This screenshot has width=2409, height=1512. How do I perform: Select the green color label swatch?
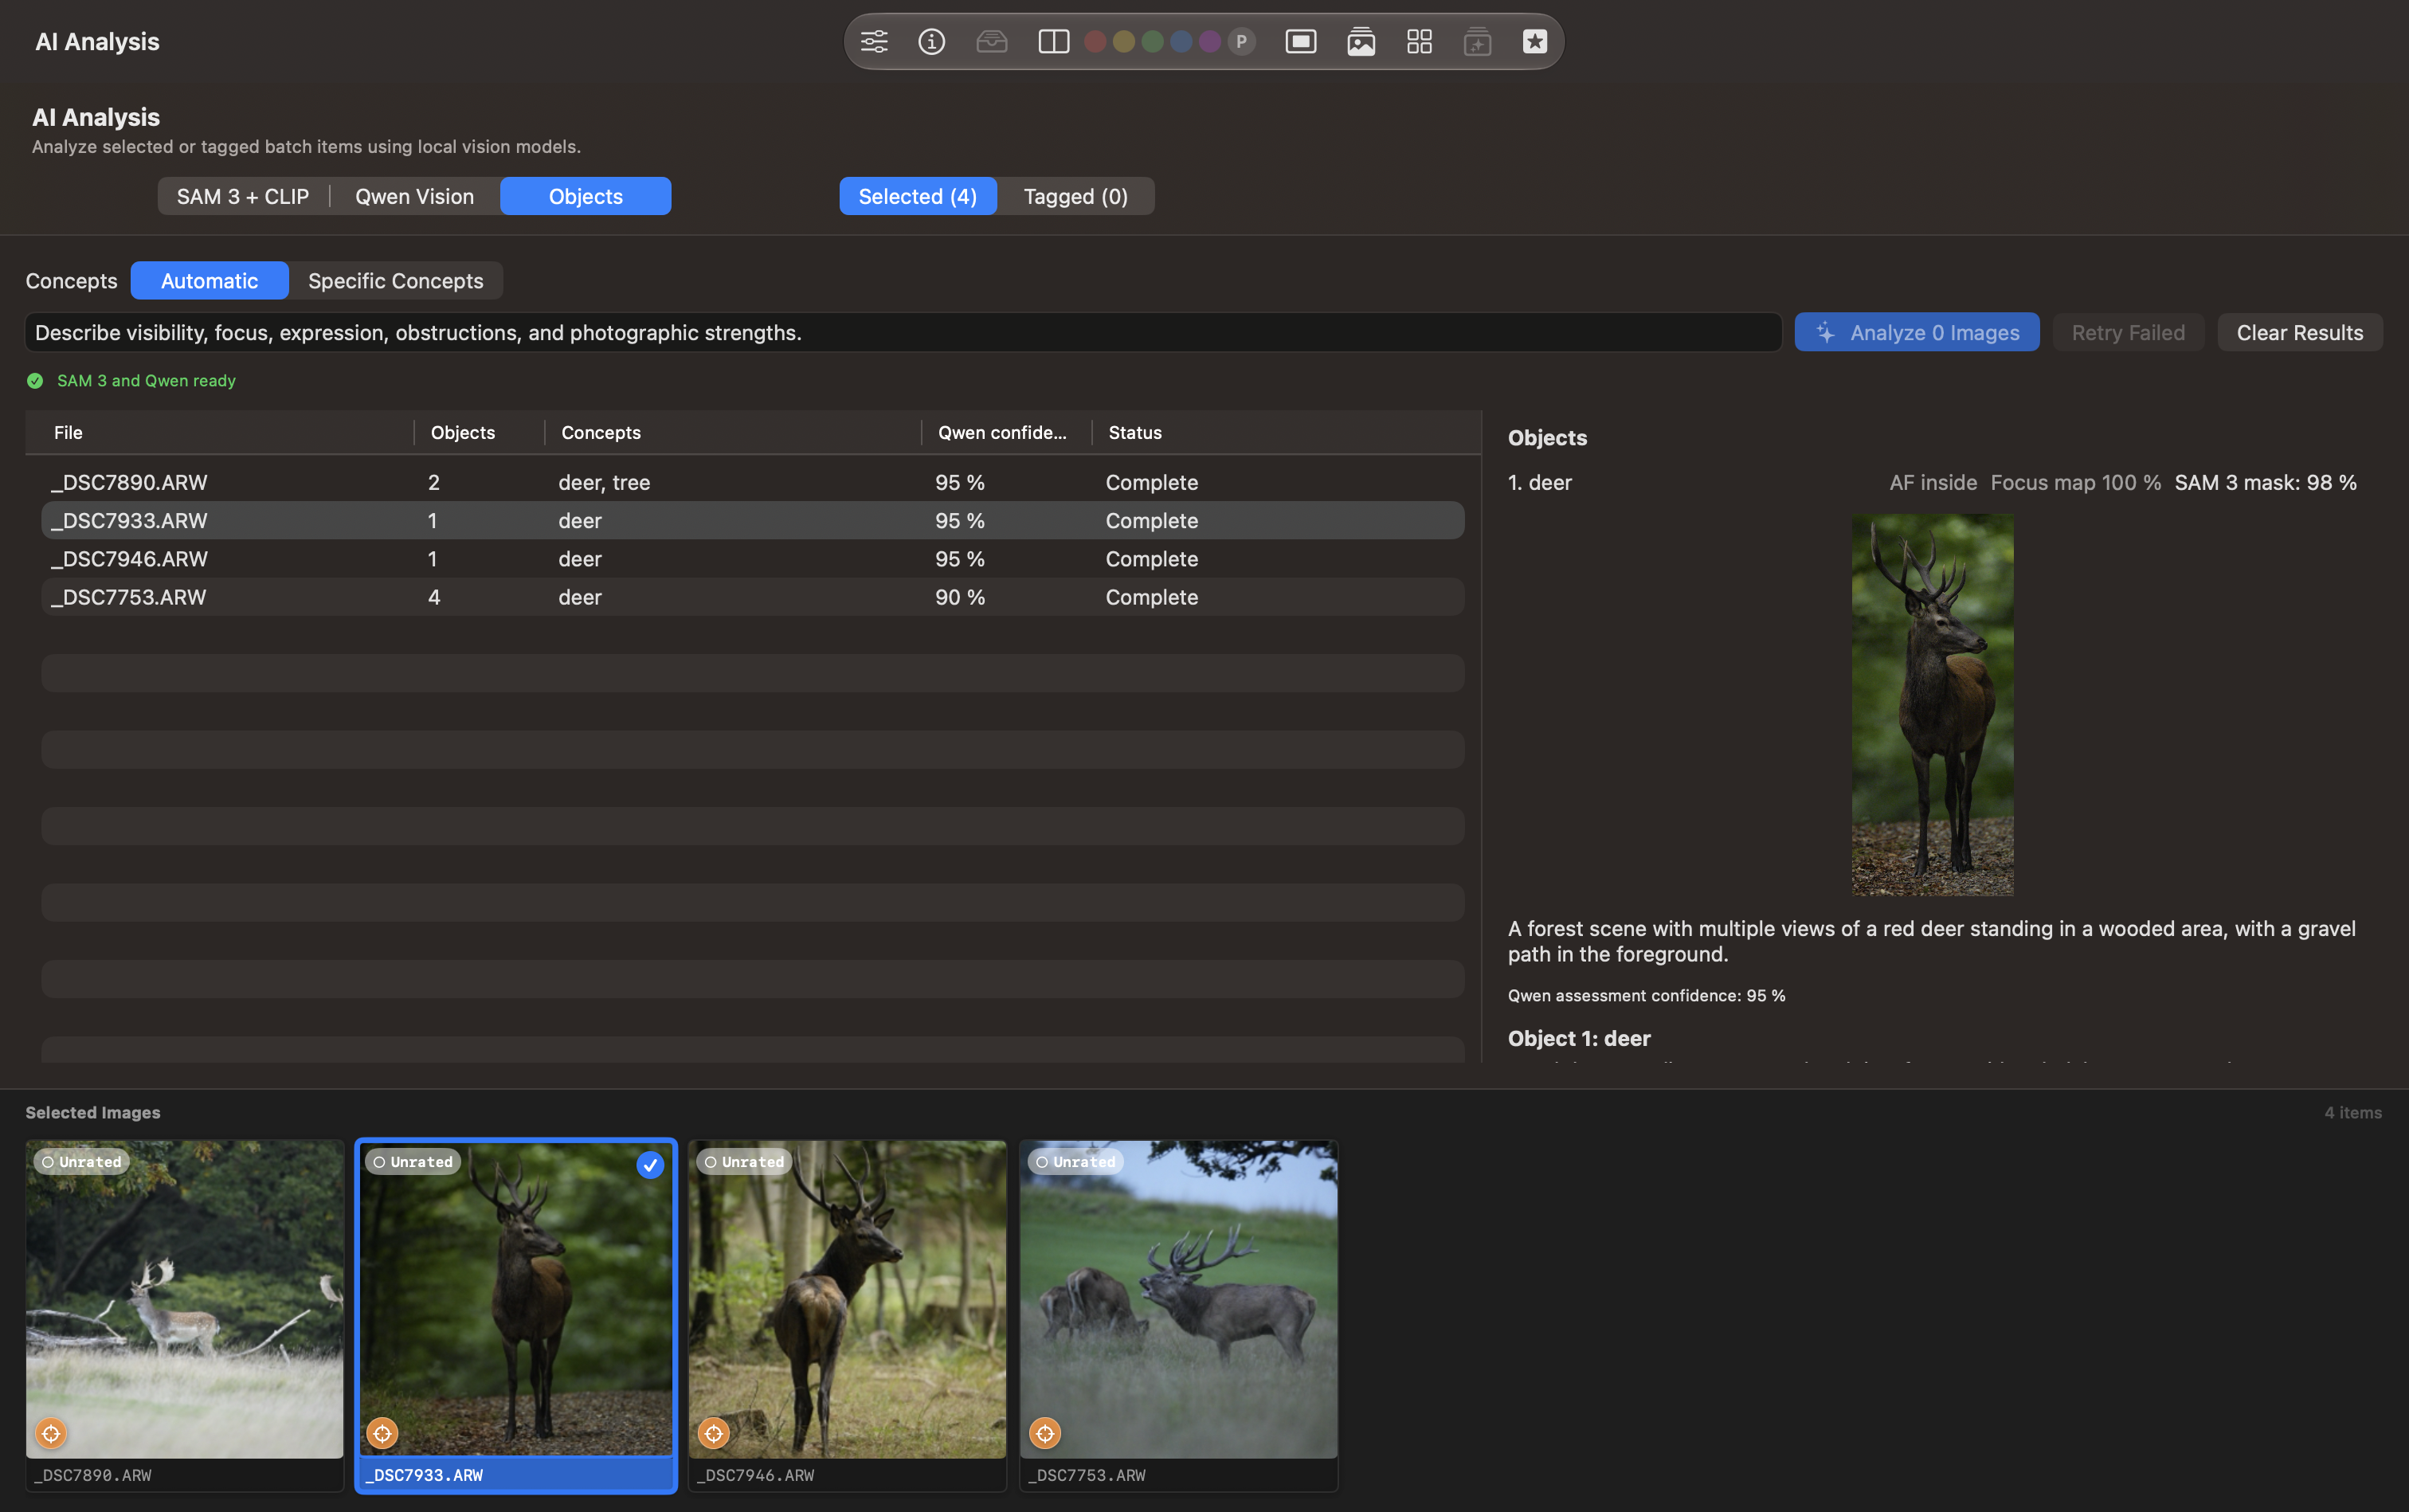[x=1152, y=41]
